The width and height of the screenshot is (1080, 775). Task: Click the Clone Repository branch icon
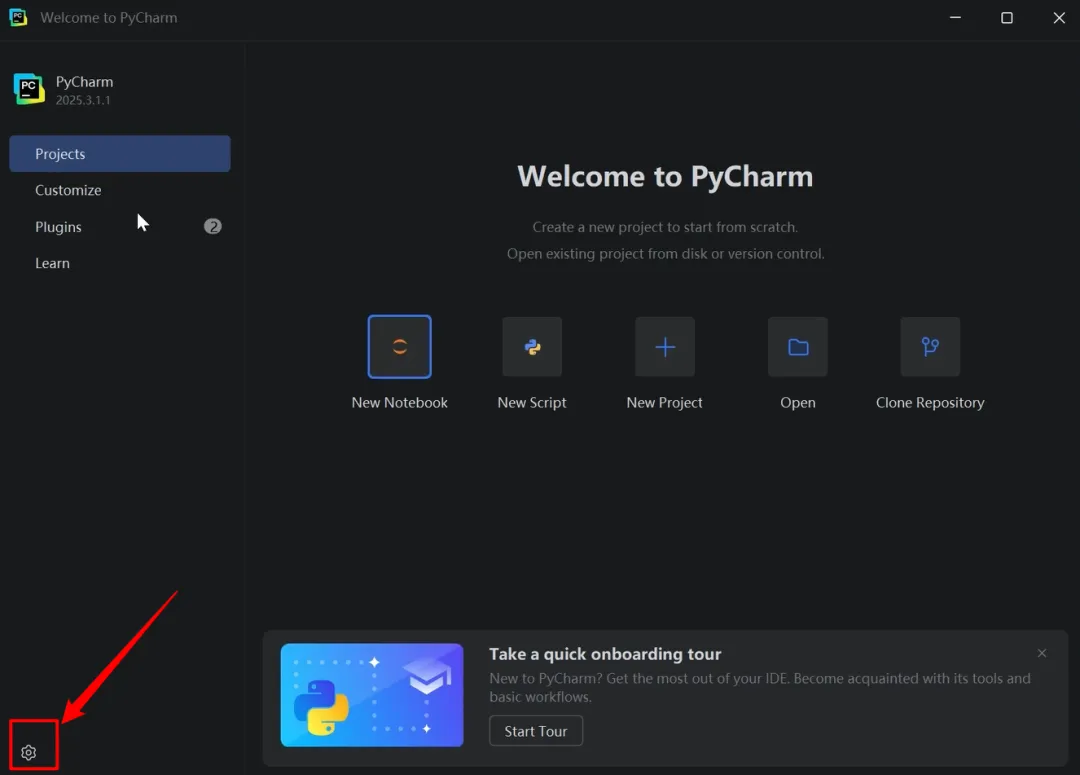[930, 347]
